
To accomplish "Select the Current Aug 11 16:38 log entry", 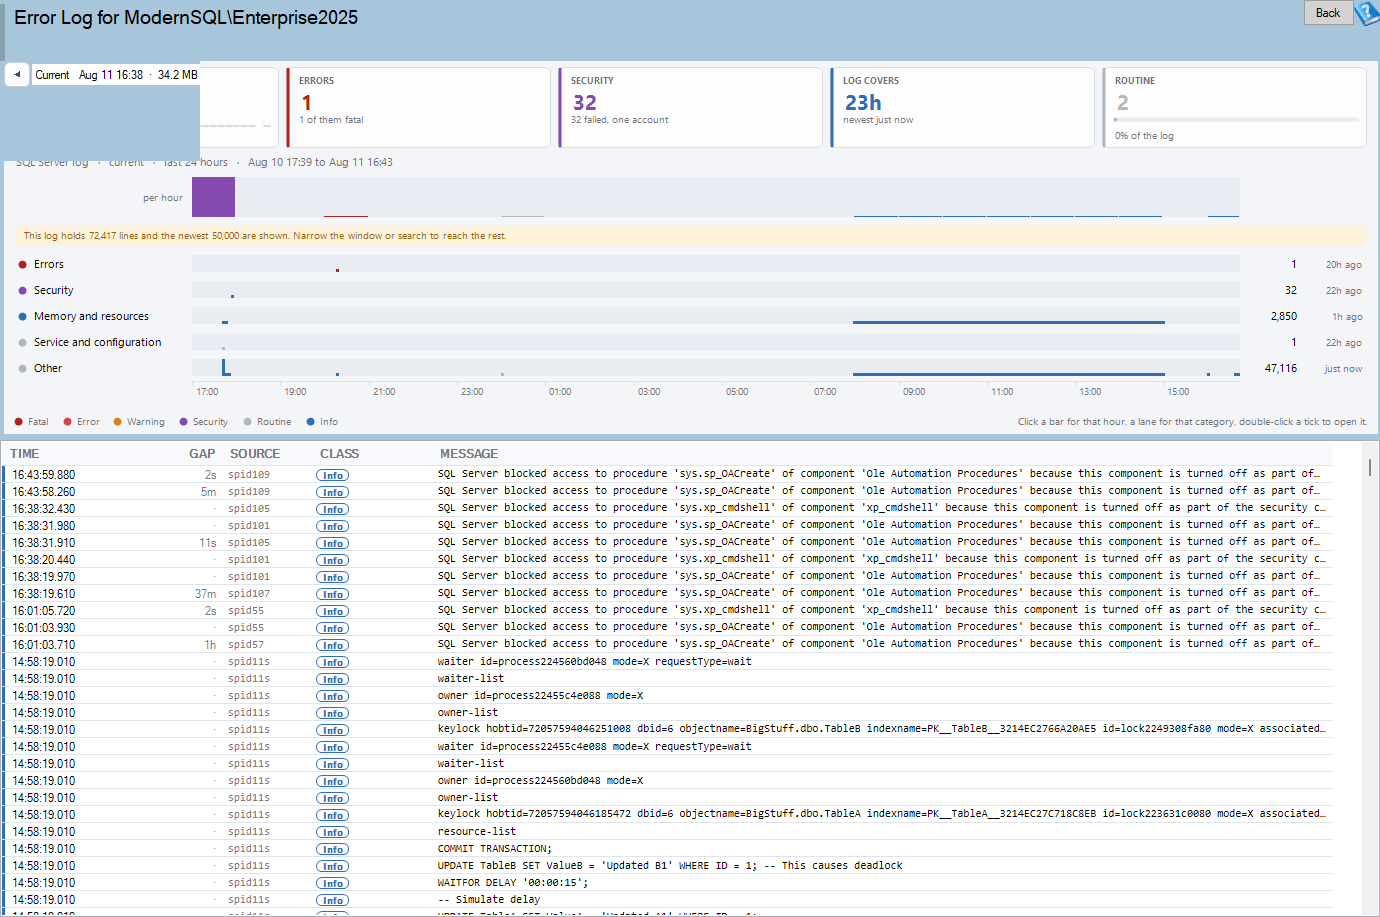I will click(116, 75).
